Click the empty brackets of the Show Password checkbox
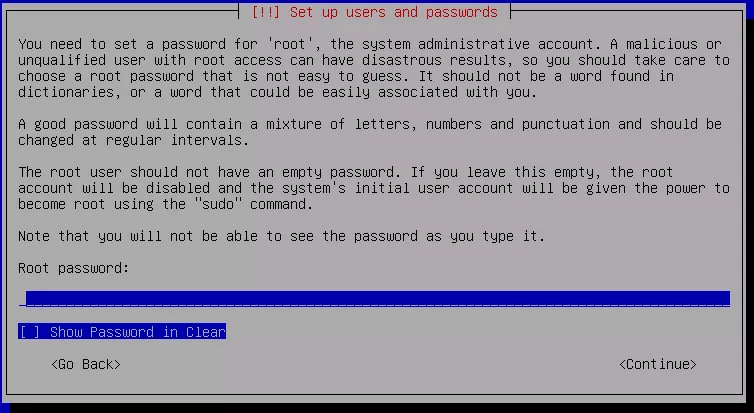The height and width of the screenshot is (413, 754). [30, 332]
